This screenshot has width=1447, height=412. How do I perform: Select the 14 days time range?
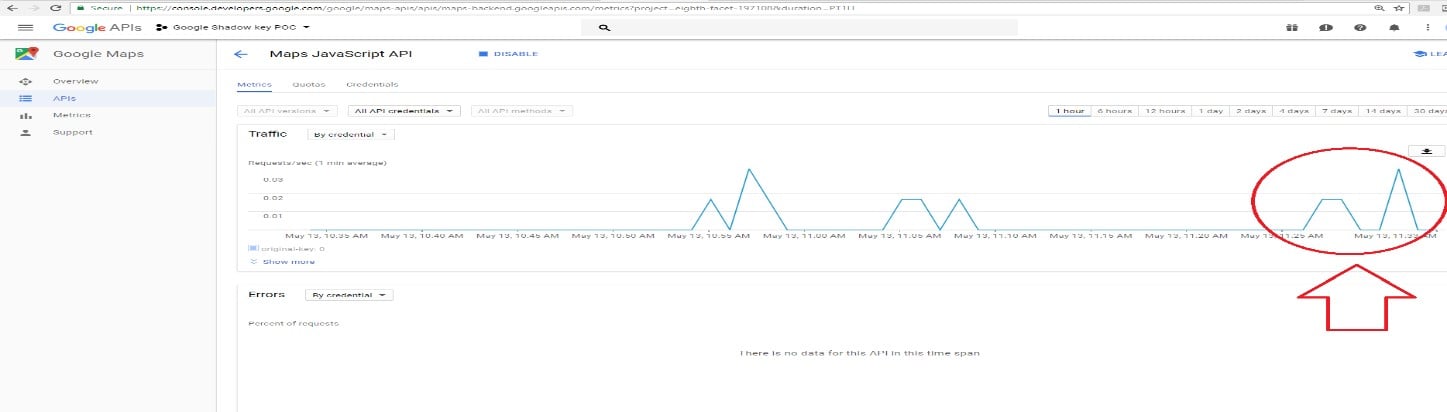click(x=1382, y=111)
